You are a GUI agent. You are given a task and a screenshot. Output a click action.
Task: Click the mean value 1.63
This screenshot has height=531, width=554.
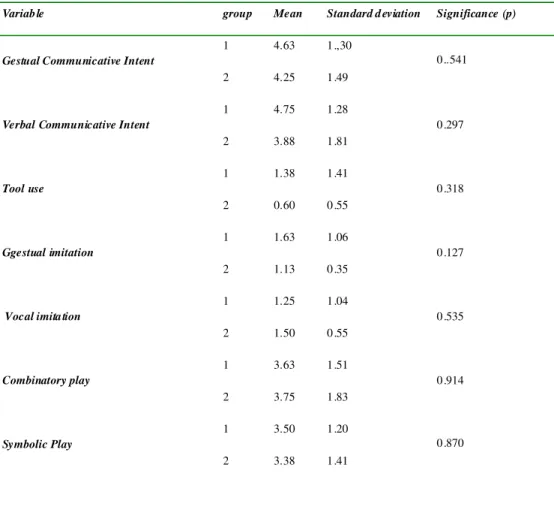284,237
